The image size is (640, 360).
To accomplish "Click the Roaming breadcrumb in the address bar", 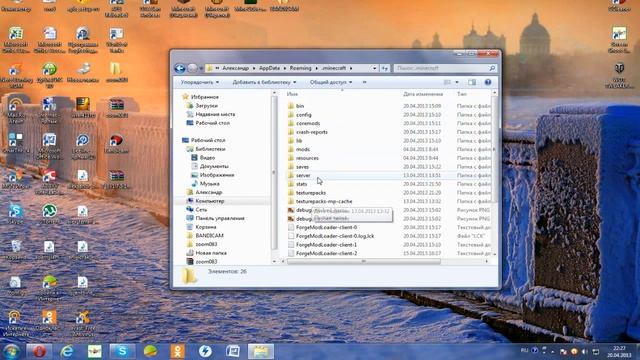I will [300, 68].
